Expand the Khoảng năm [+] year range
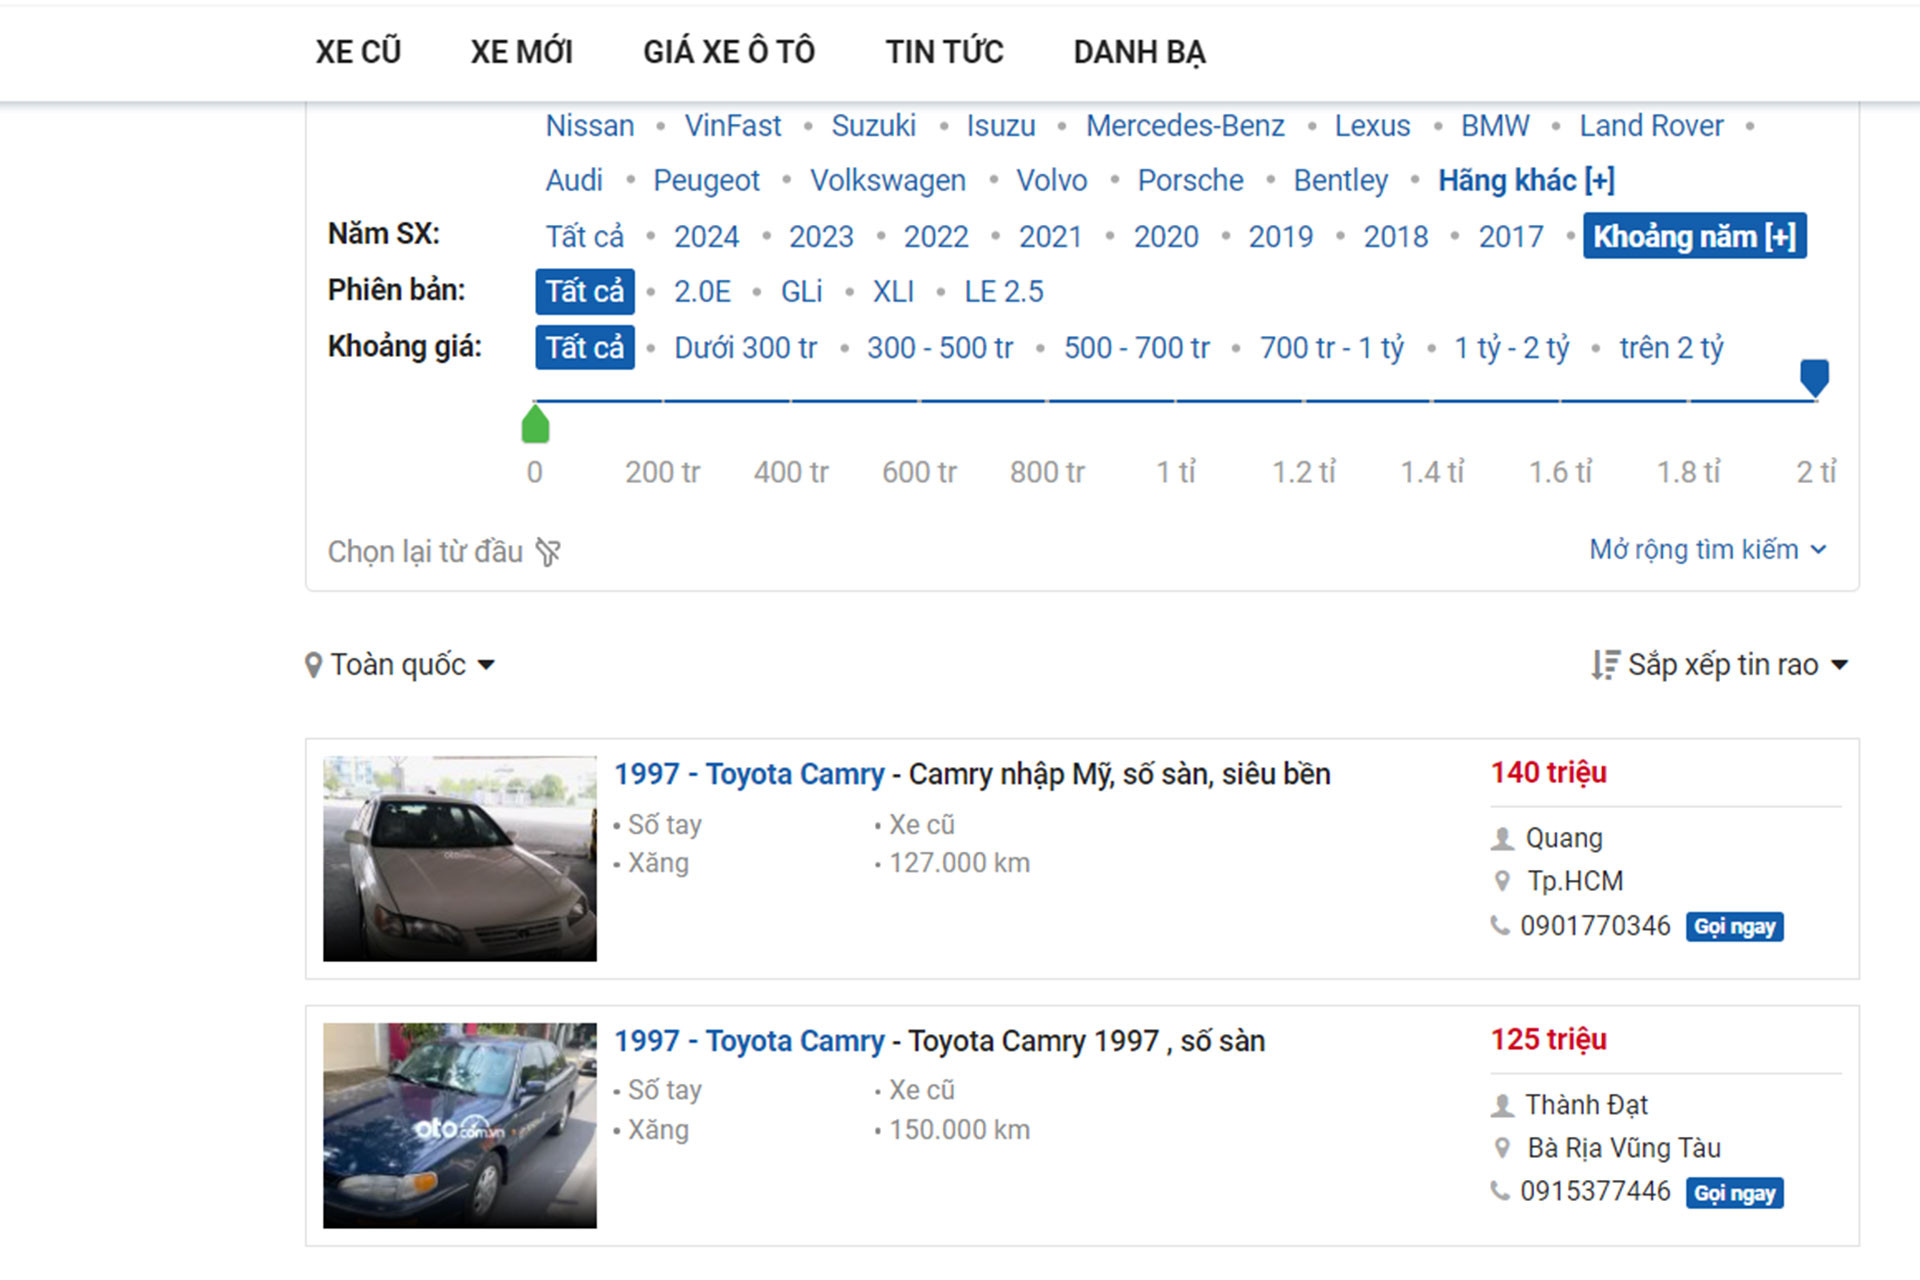Image resolution: width=1920 pixels, height=1280 pixels. click(x=1694, y=236)
